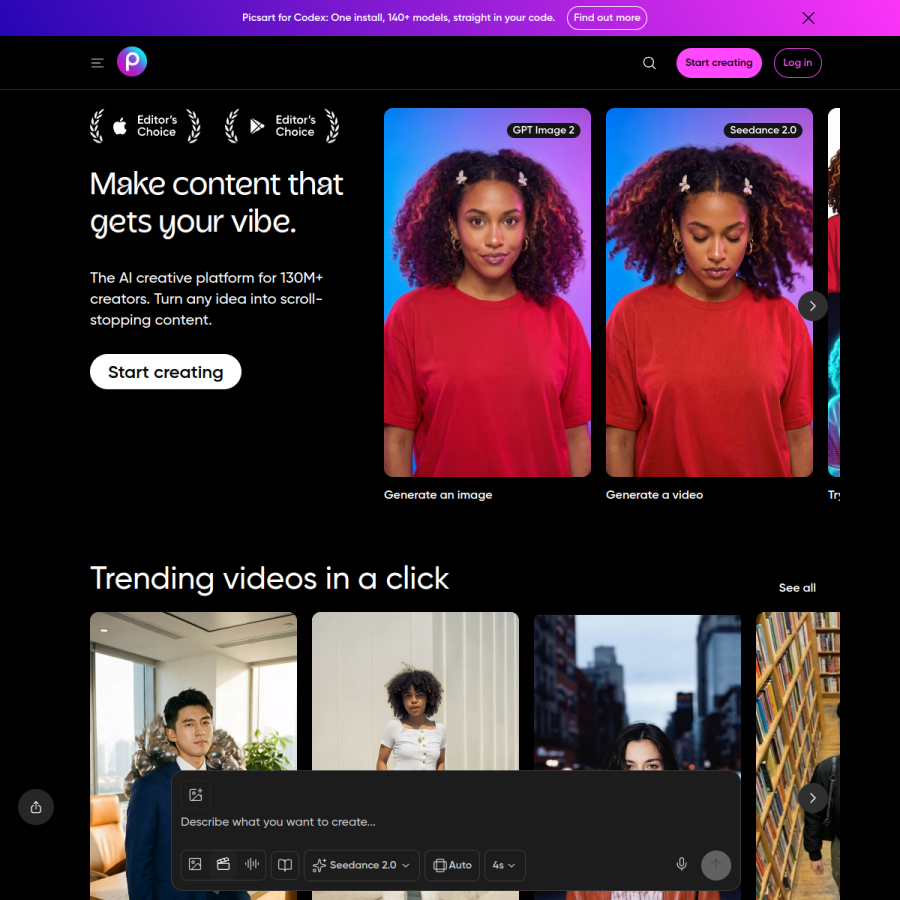Open the city street woman video

tap(637, 692)
